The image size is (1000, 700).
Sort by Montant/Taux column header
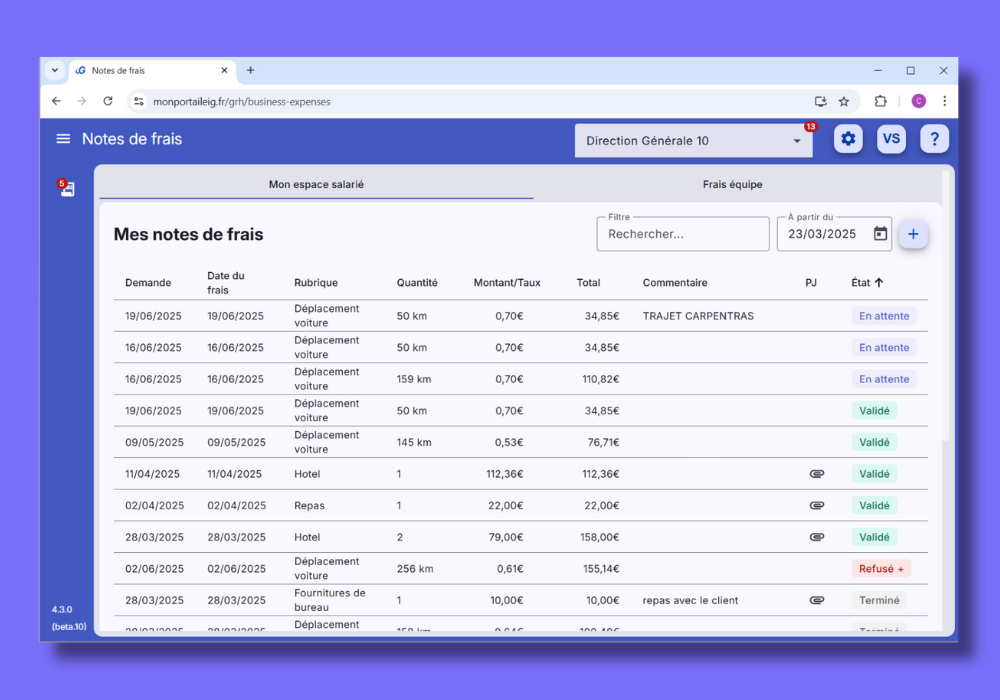pos(506,282)
